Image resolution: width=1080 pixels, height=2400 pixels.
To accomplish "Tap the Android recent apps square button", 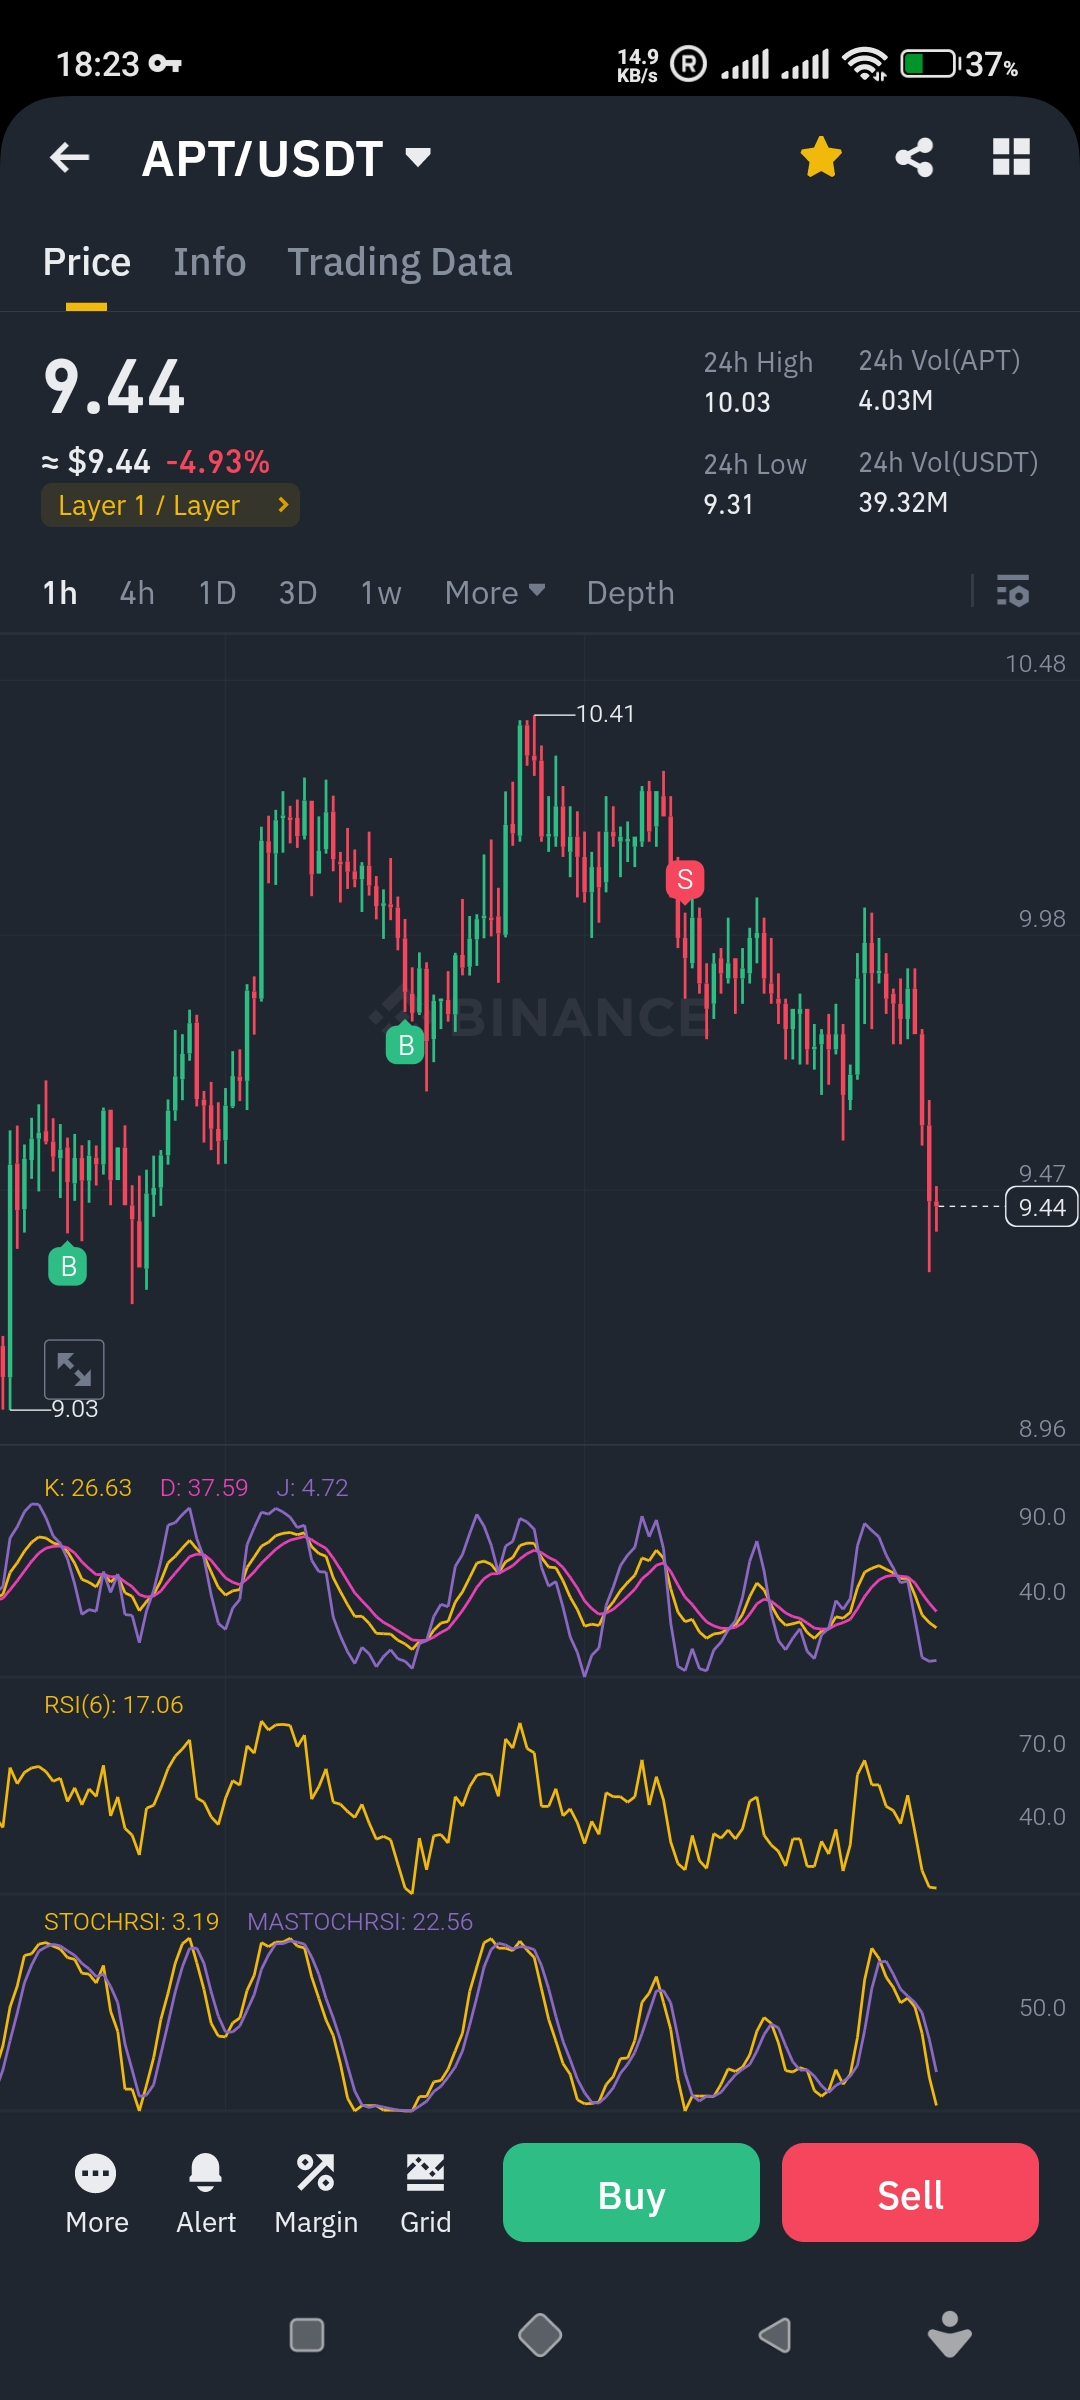I will coord(307,2335).
